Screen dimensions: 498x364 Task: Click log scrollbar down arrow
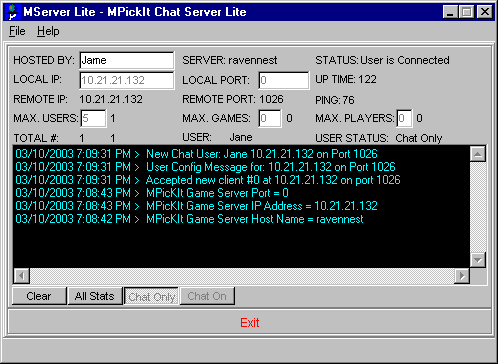coord(478,260)
